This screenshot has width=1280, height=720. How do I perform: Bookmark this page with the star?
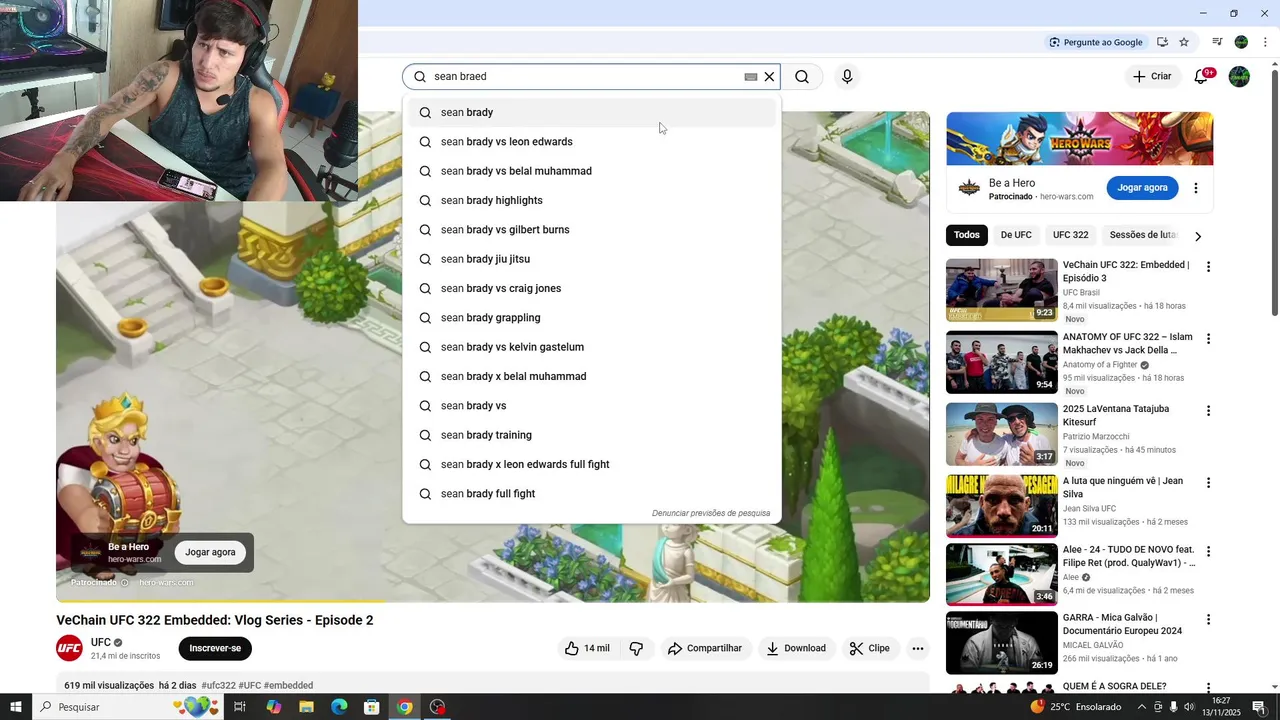click(x=1184, y=42)
